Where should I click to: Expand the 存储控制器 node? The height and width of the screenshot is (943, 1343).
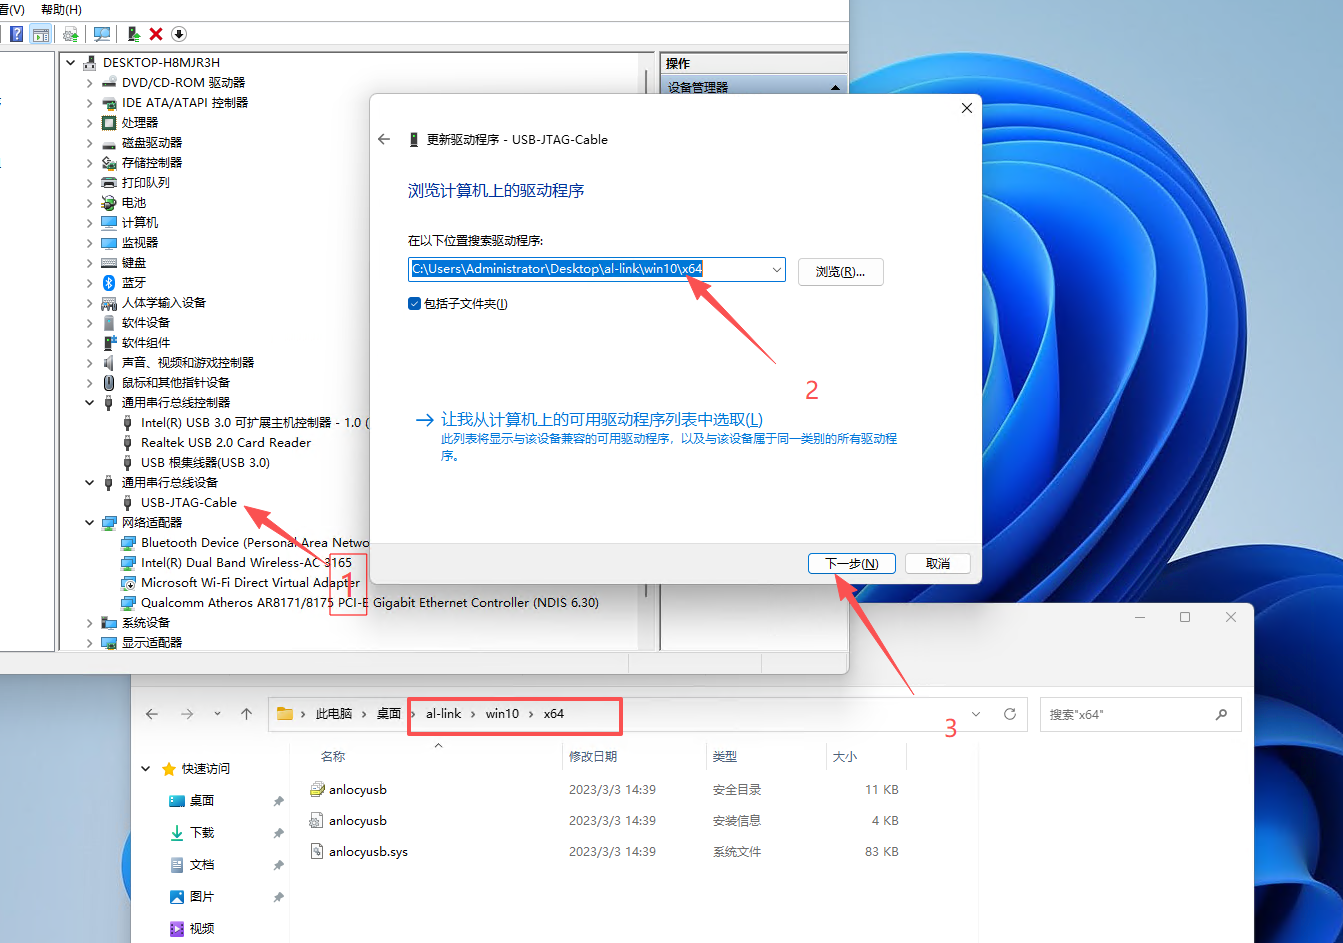pos(90,163)
